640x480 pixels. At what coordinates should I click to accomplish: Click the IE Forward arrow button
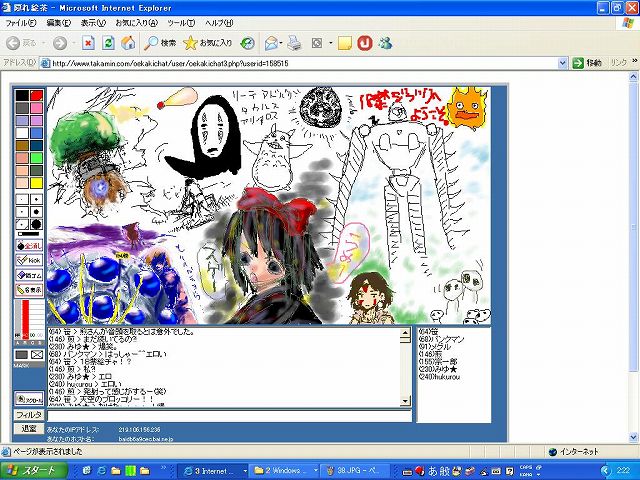point(60,43)
